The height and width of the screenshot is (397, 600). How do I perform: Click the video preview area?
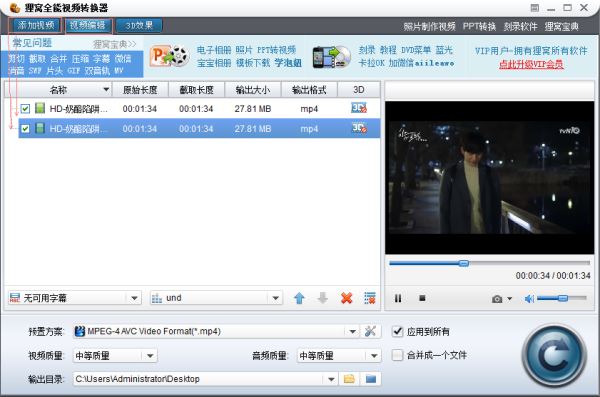click(x=489, y=177)
